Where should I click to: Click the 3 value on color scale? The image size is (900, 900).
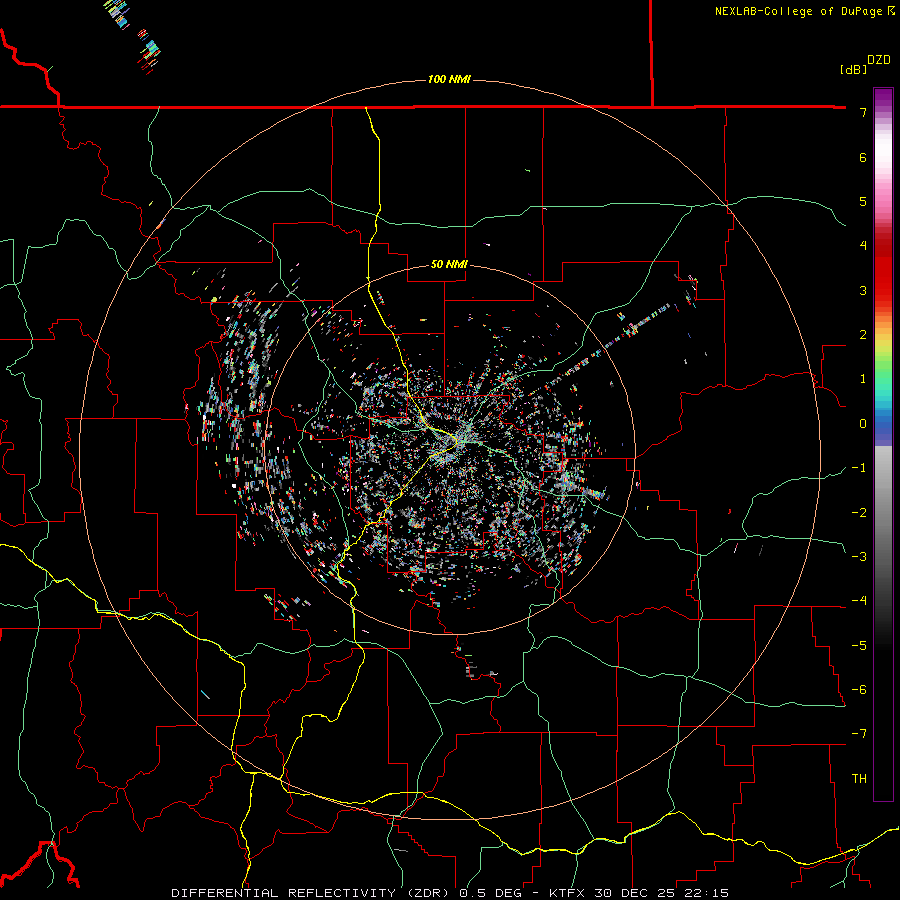(x=863, y=290)
